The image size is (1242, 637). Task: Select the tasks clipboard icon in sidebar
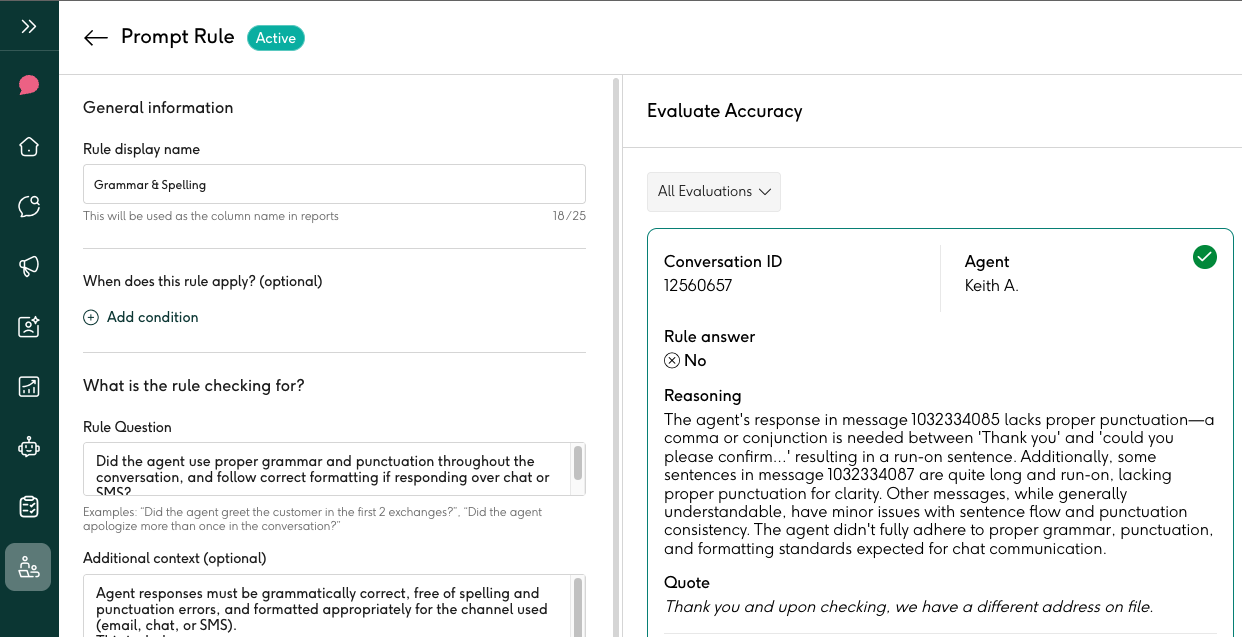tap(29, 507)
